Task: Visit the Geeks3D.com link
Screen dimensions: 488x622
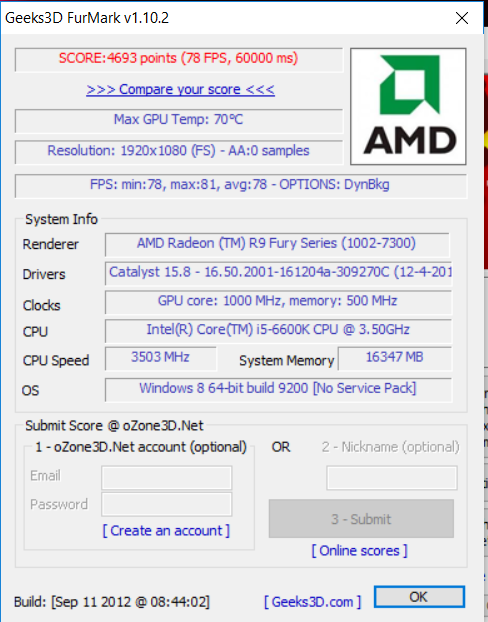Action: tap(313, 602)
